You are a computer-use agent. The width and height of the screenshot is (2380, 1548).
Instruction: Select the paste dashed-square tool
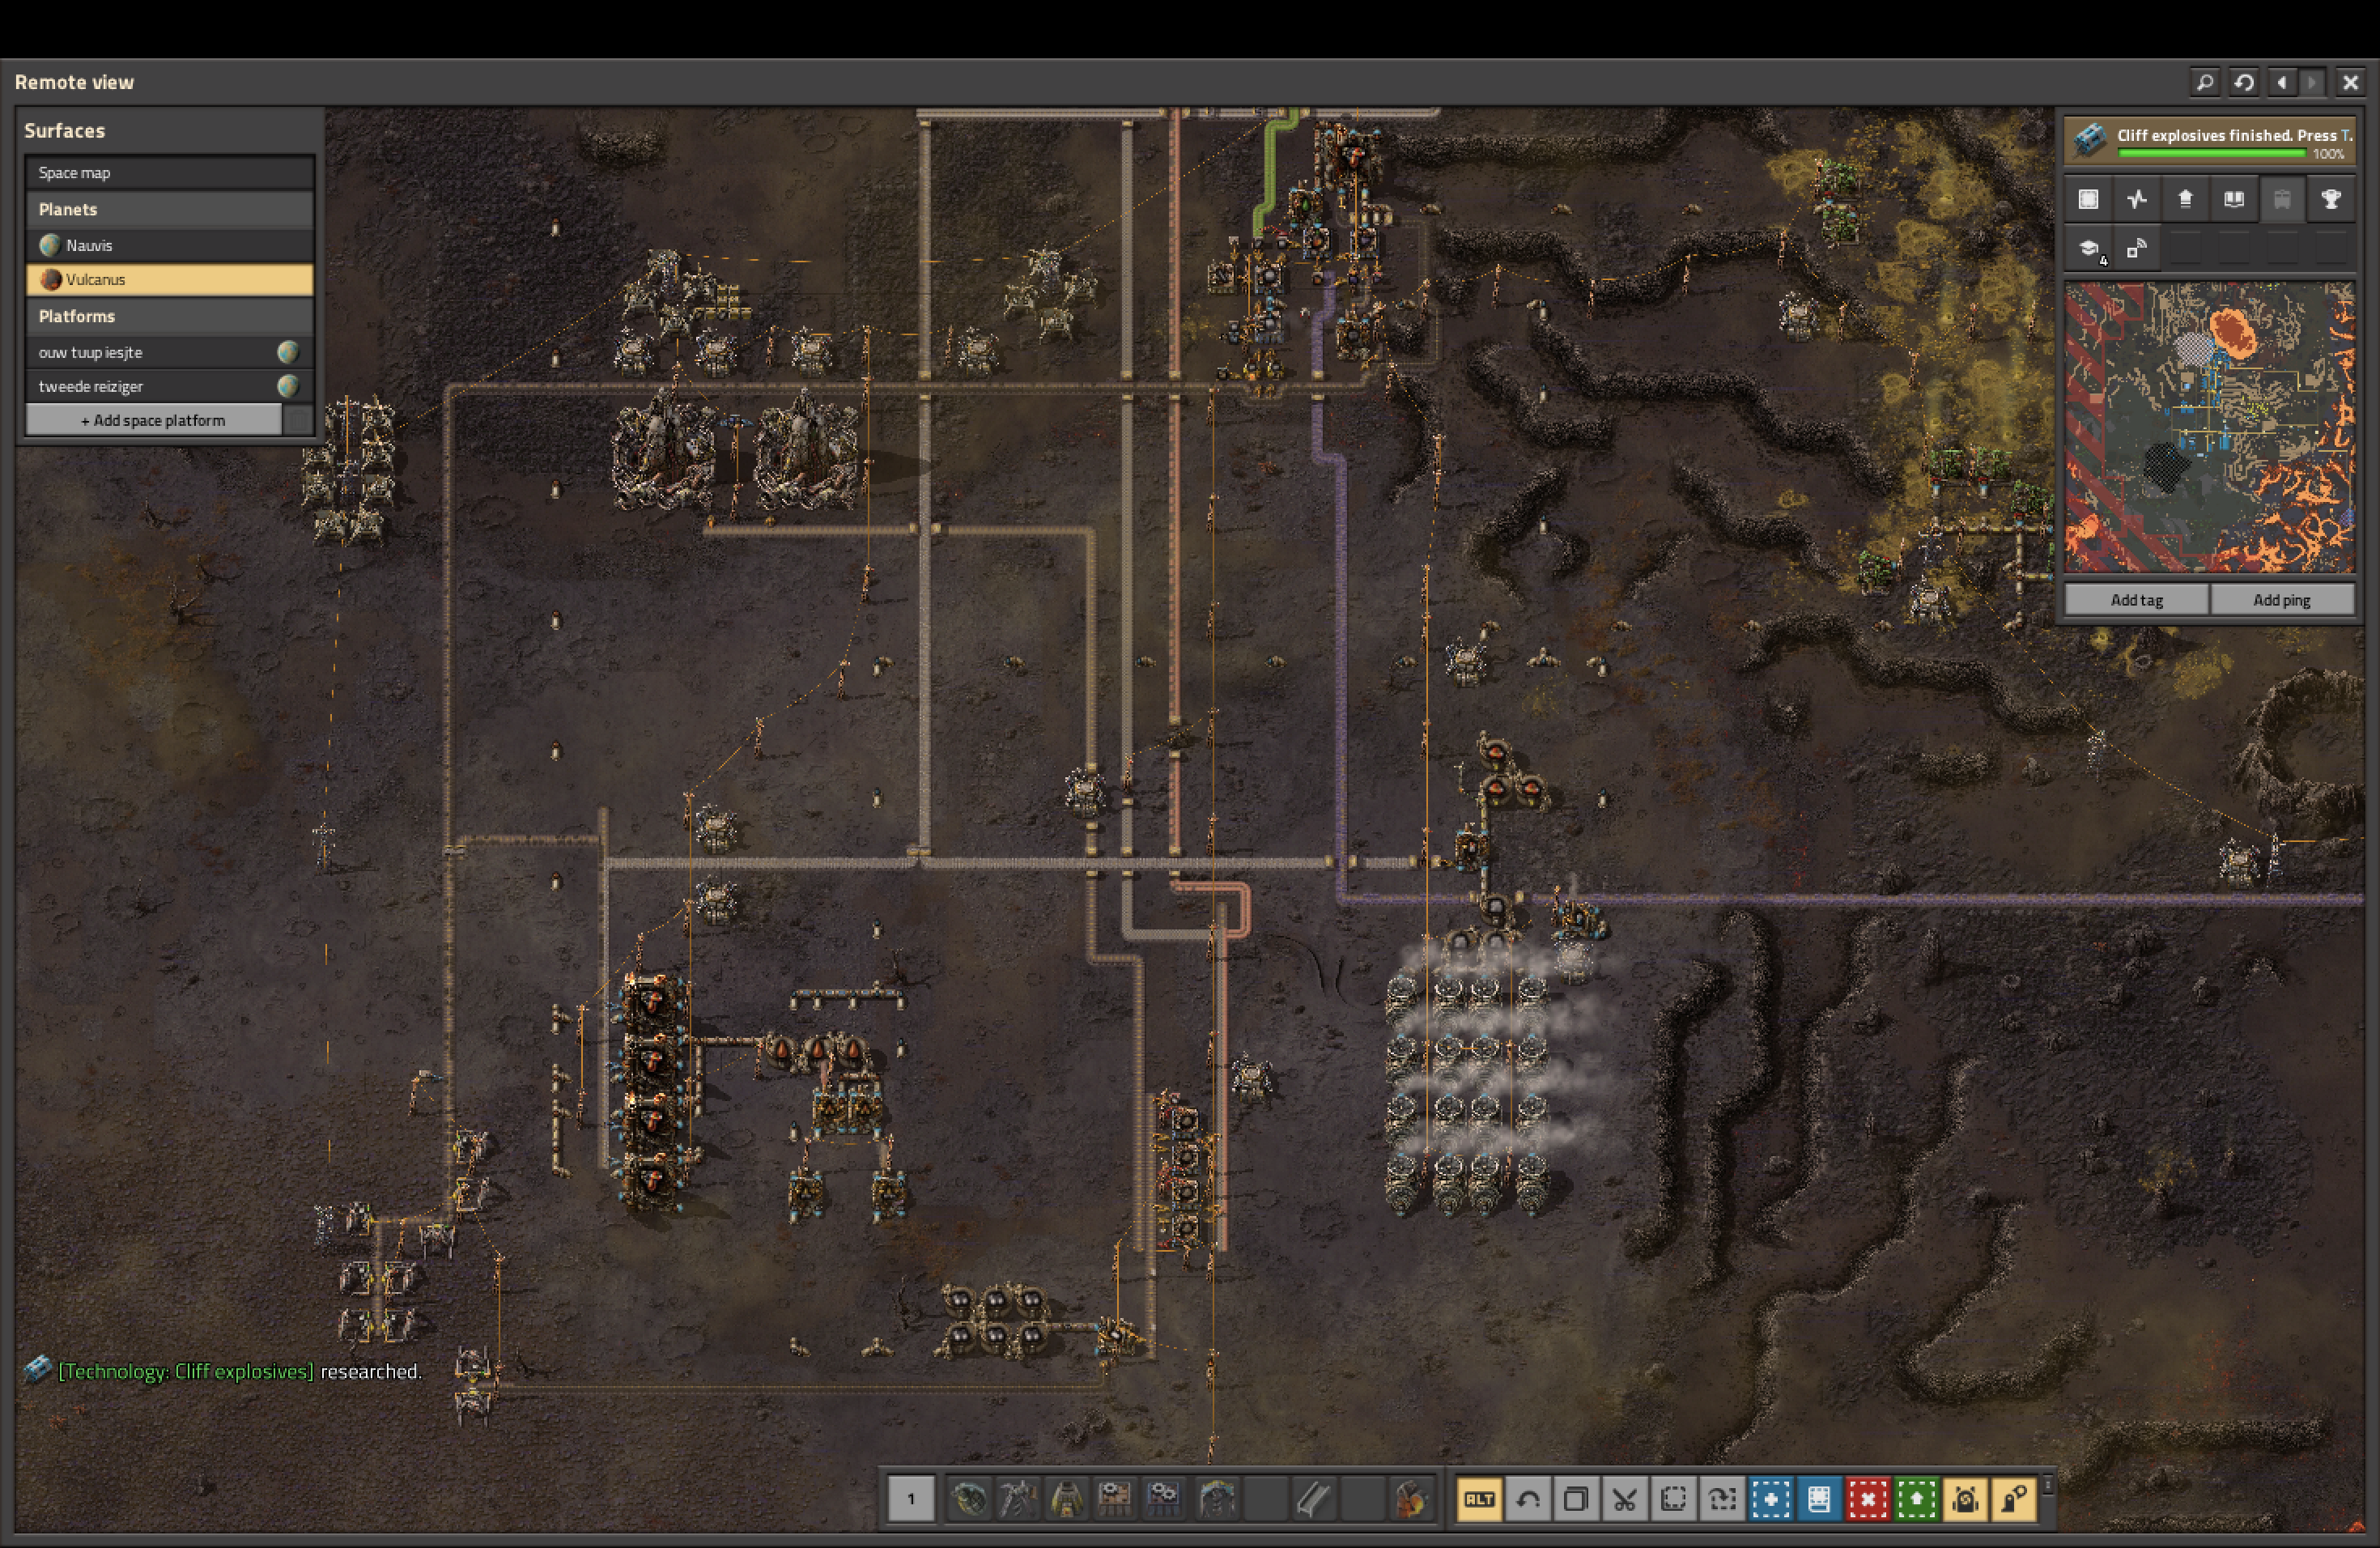(1673, 1499)
